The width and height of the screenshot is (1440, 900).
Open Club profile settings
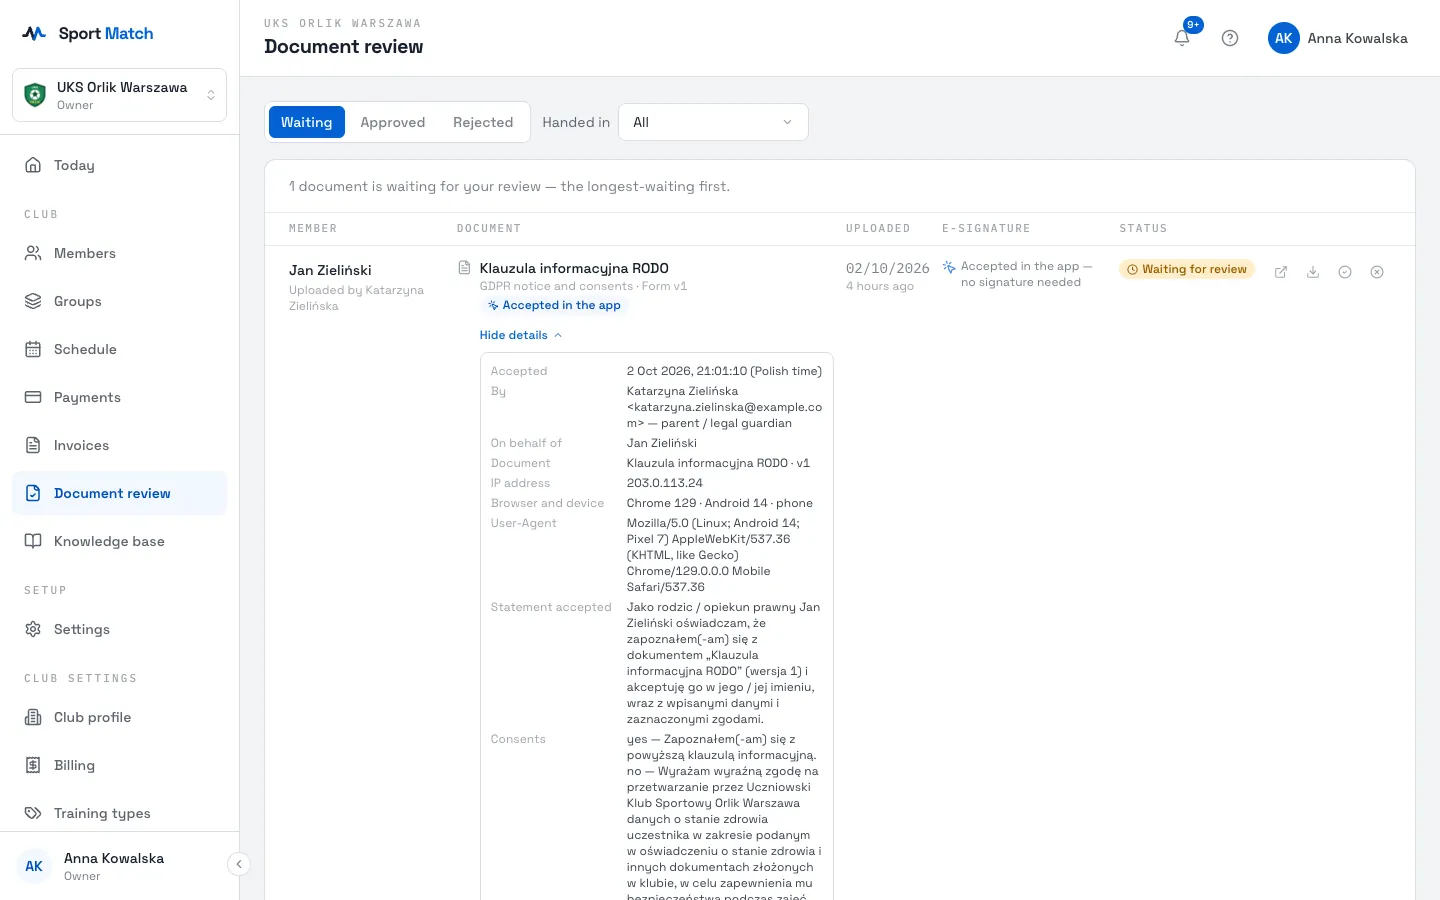[x=120, y=717]
